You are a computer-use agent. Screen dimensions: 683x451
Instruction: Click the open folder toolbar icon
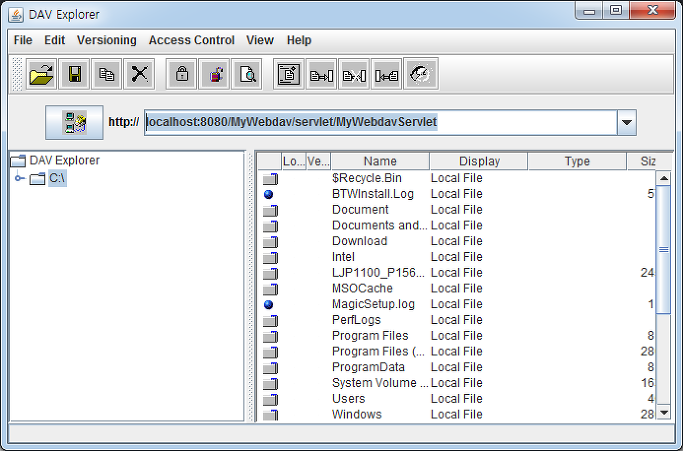tap(41, 75)
